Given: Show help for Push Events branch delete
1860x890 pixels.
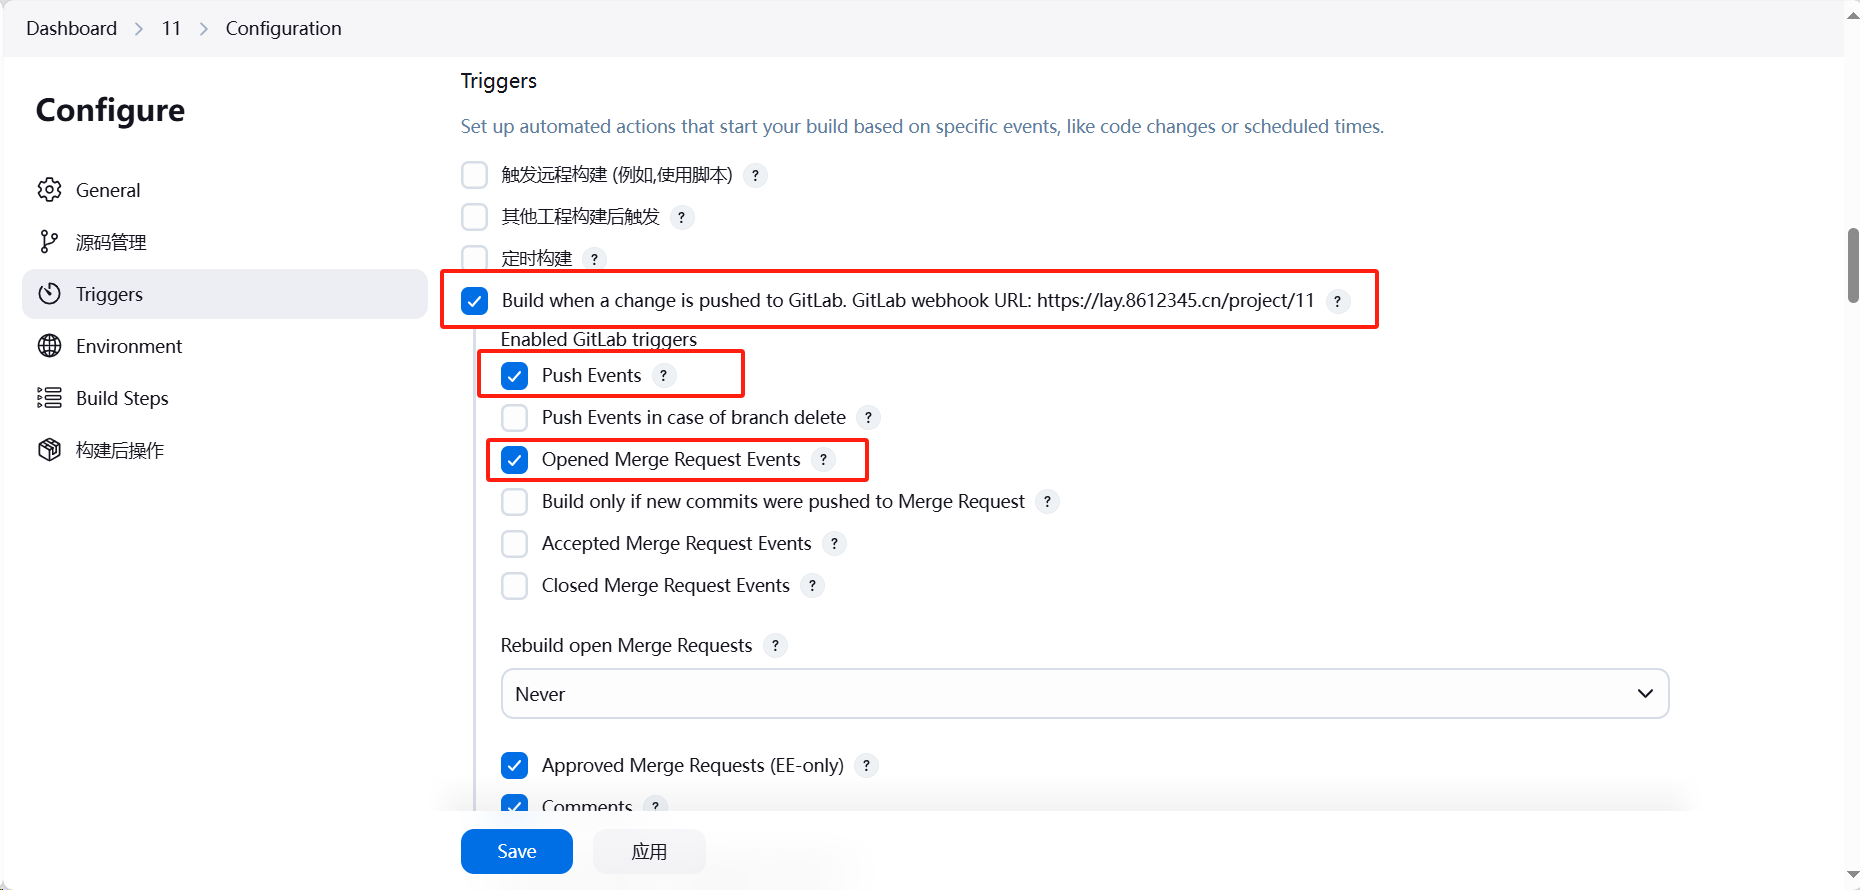Looking at the screenshot, I should tap(868, 418).
